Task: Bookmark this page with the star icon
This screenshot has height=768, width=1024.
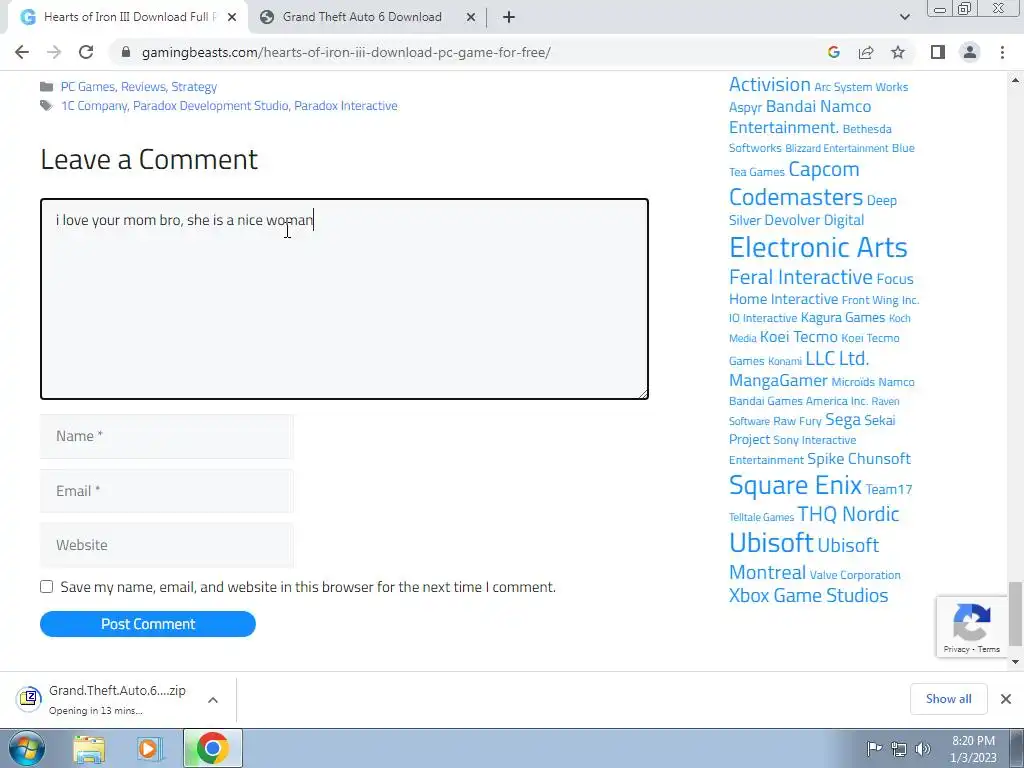Action: pos(898,52)
